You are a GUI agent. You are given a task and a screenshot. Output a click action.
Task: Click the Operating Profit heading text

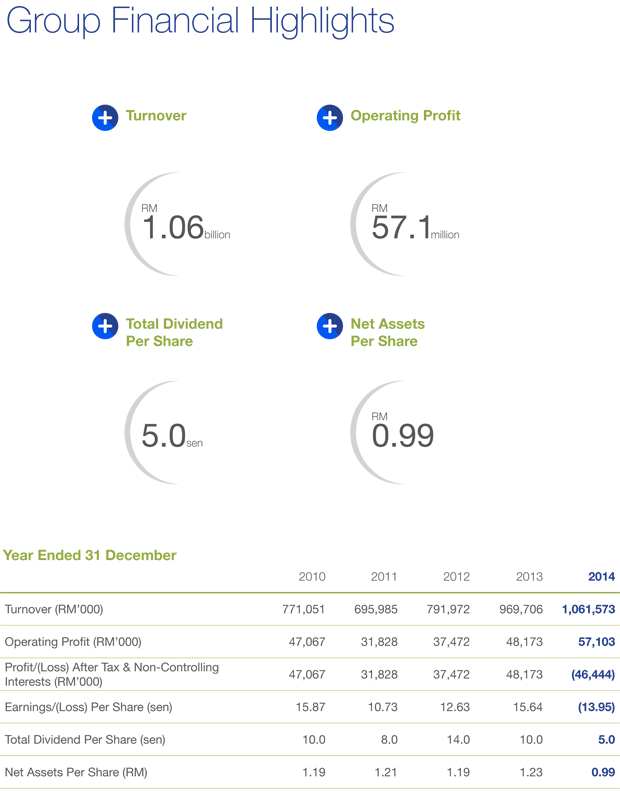[405, 116]
